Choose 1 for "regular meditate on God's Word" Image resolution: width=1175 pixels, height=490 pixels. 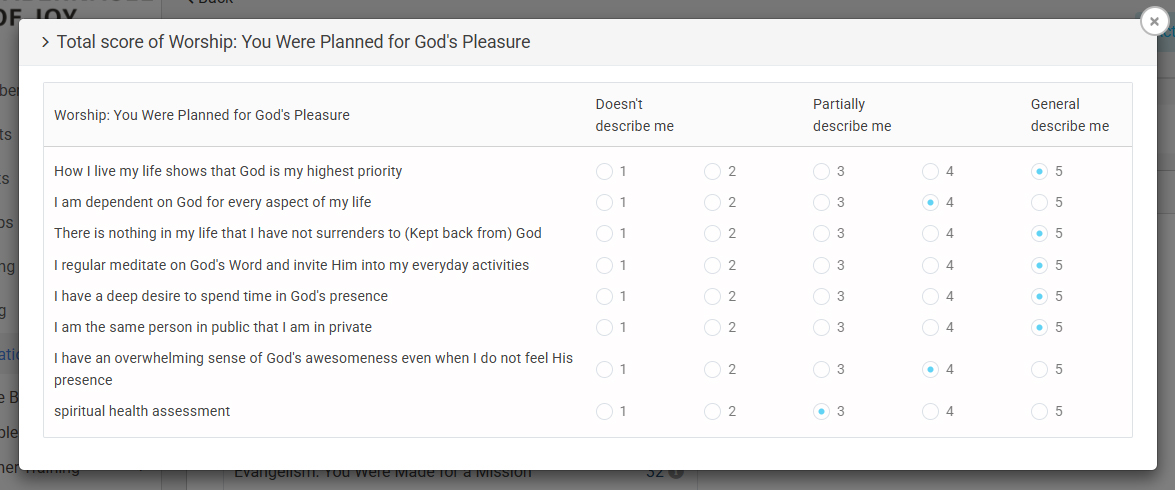pyautogui.click(x=604, y=265)
